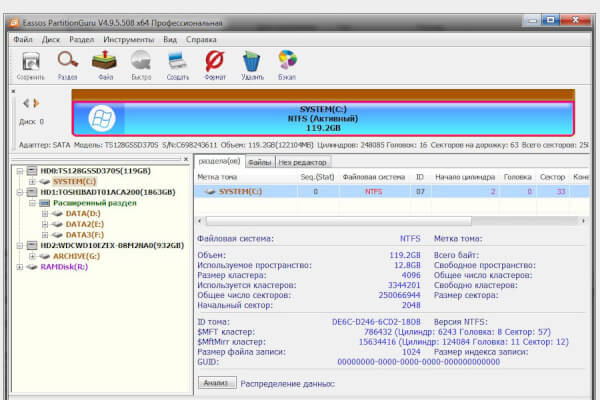The height and width of the screenshot is (400, 600).
Task: Click the table scroll left arrow
Action: (x=199, y=221)
